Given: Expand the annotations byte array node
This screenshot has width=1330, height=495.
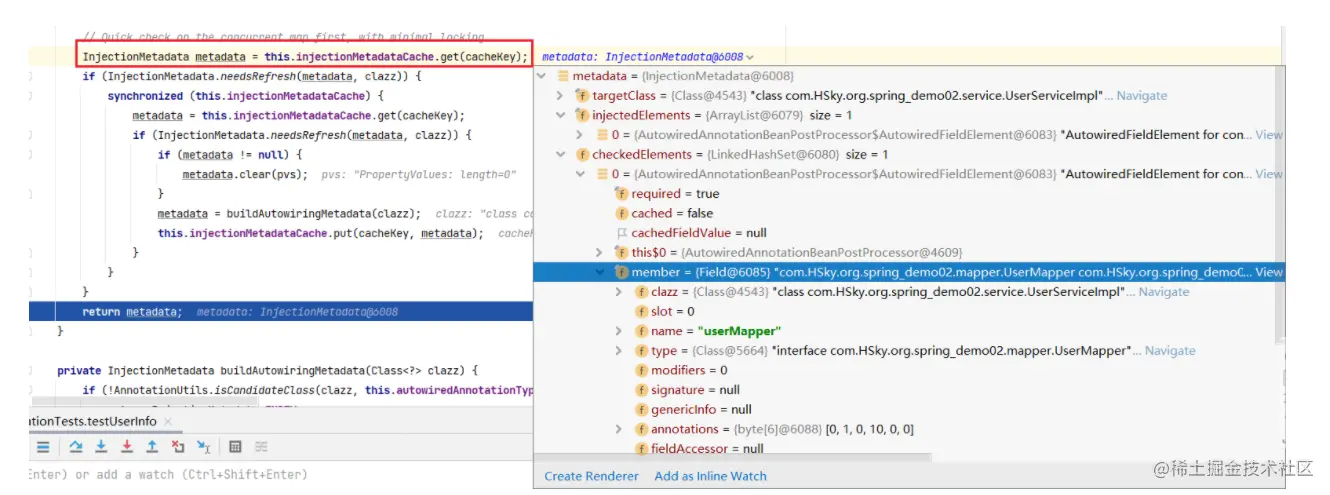Looking at the screenshot, I should coord(619,429).
